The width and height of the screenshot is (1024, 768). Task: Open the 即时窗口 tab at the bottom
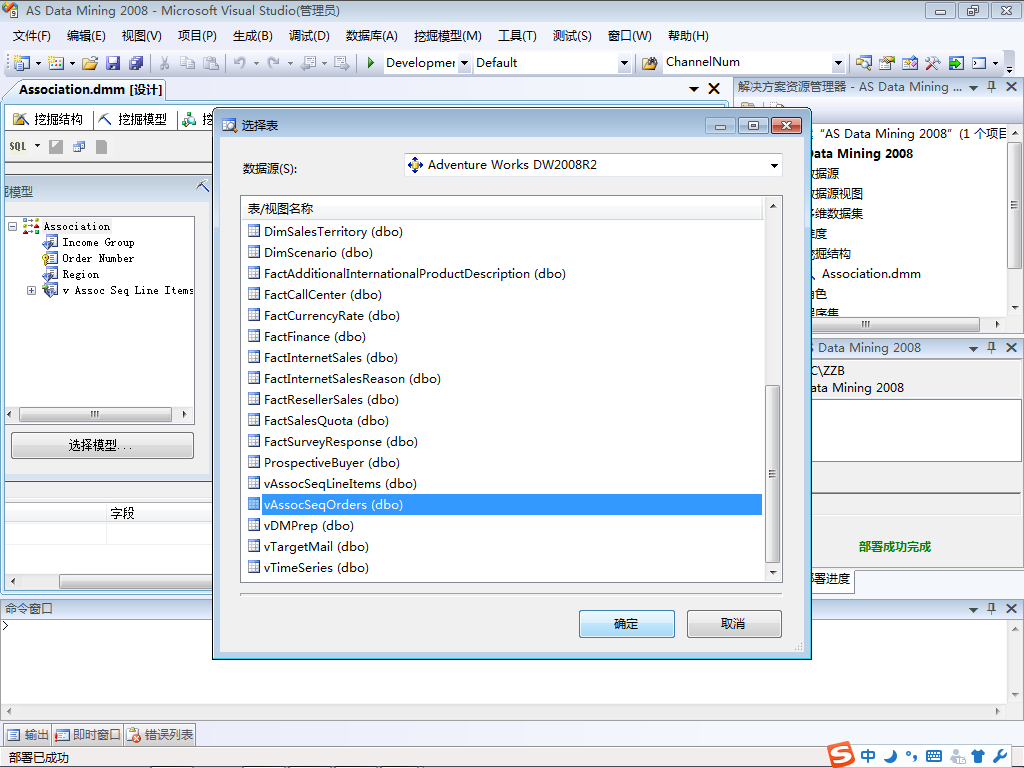coord(88,735)
